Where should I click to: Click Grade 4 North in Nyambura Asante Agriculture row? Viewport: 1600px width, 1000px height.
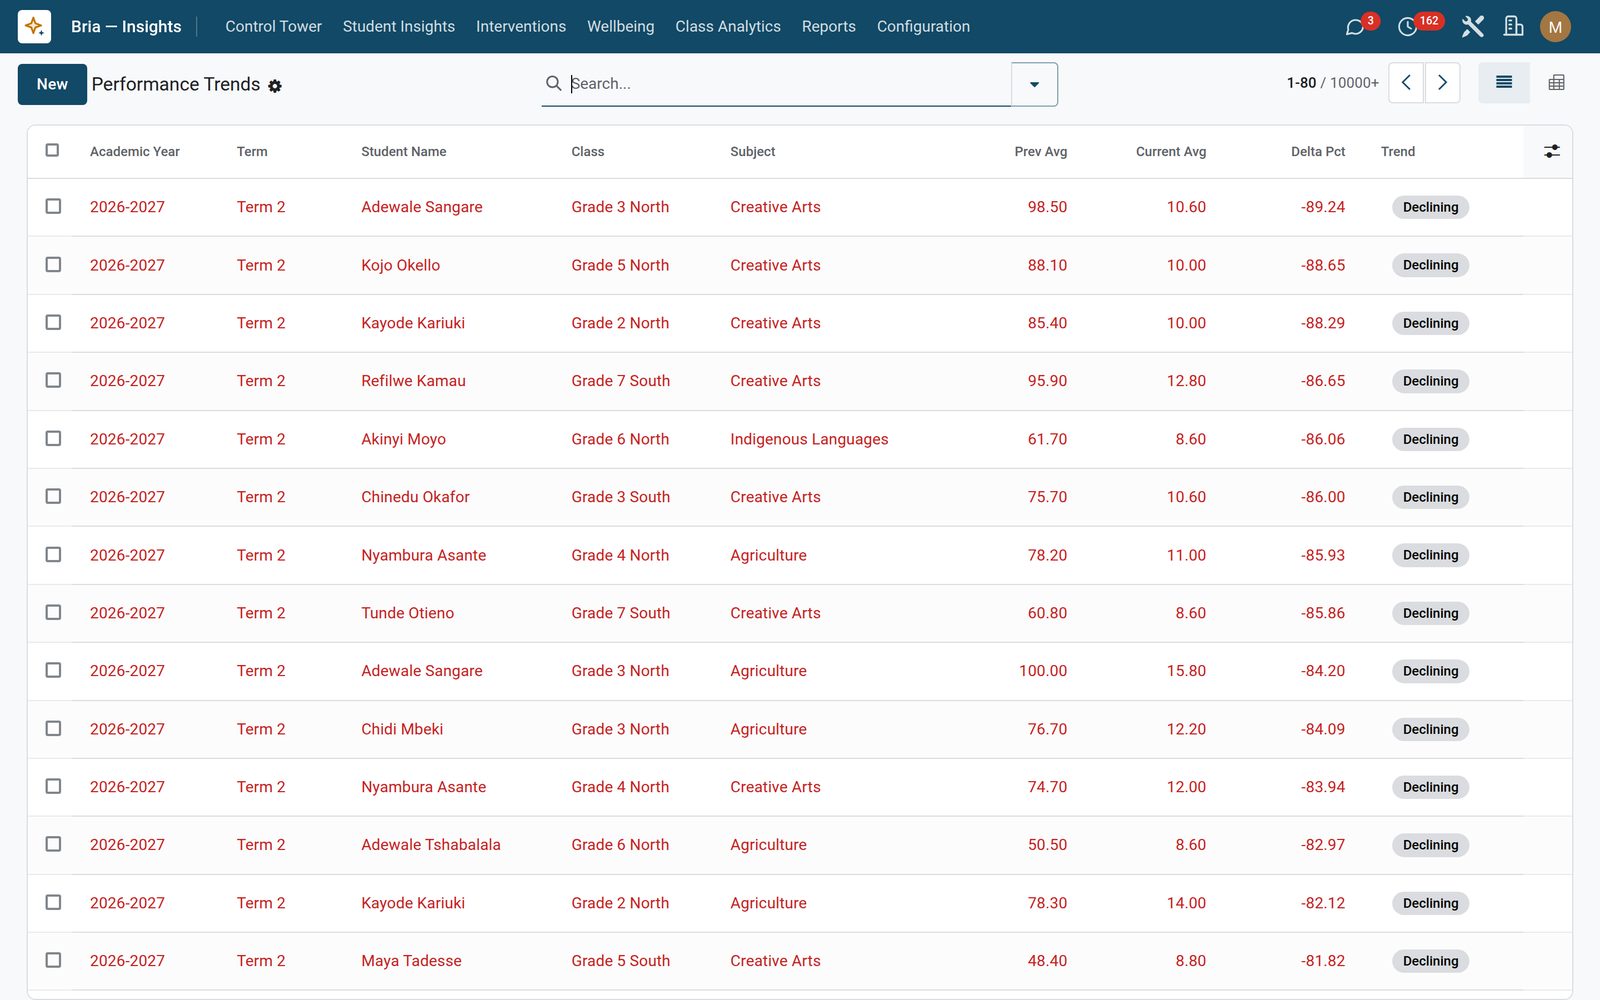(620, 555)
